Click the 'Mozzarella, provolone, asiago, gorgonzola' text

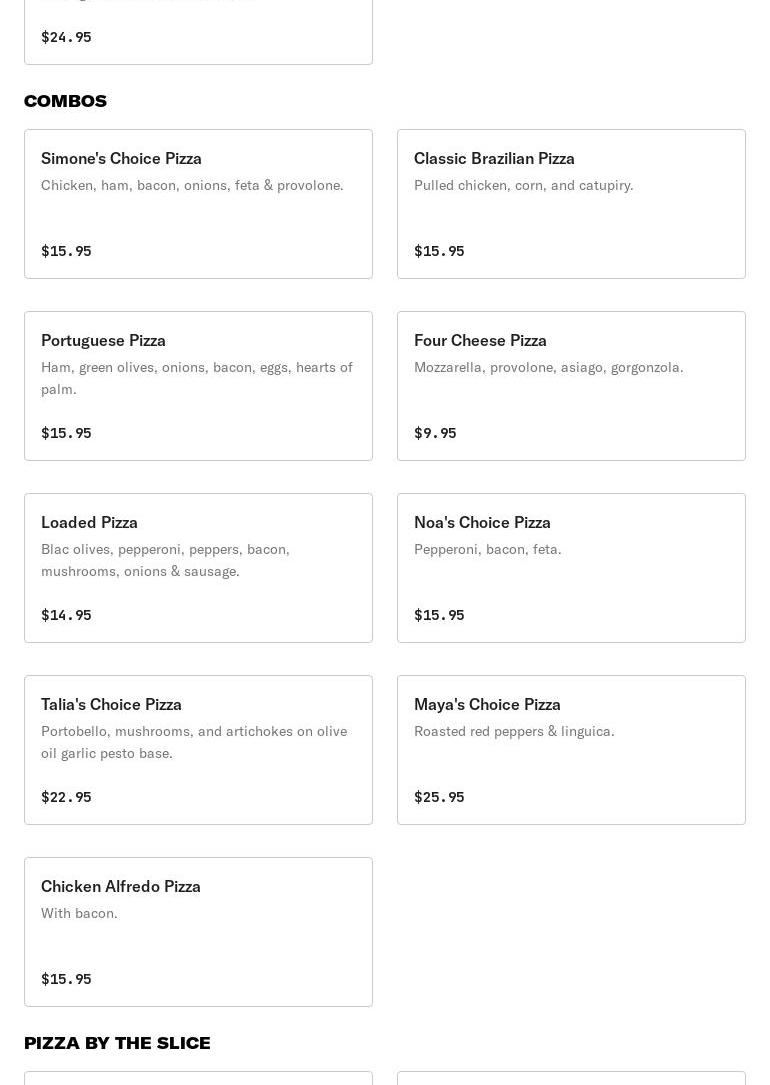click(548, 367)
